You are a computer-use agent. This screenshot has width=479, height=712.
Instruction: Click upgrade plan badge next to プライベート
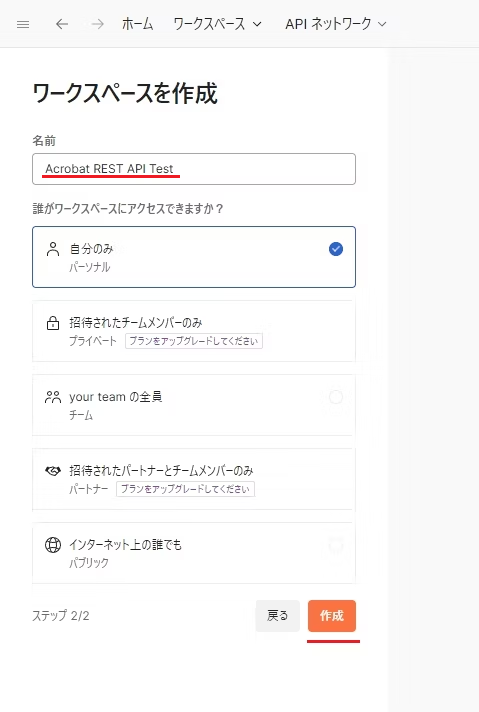194,341
